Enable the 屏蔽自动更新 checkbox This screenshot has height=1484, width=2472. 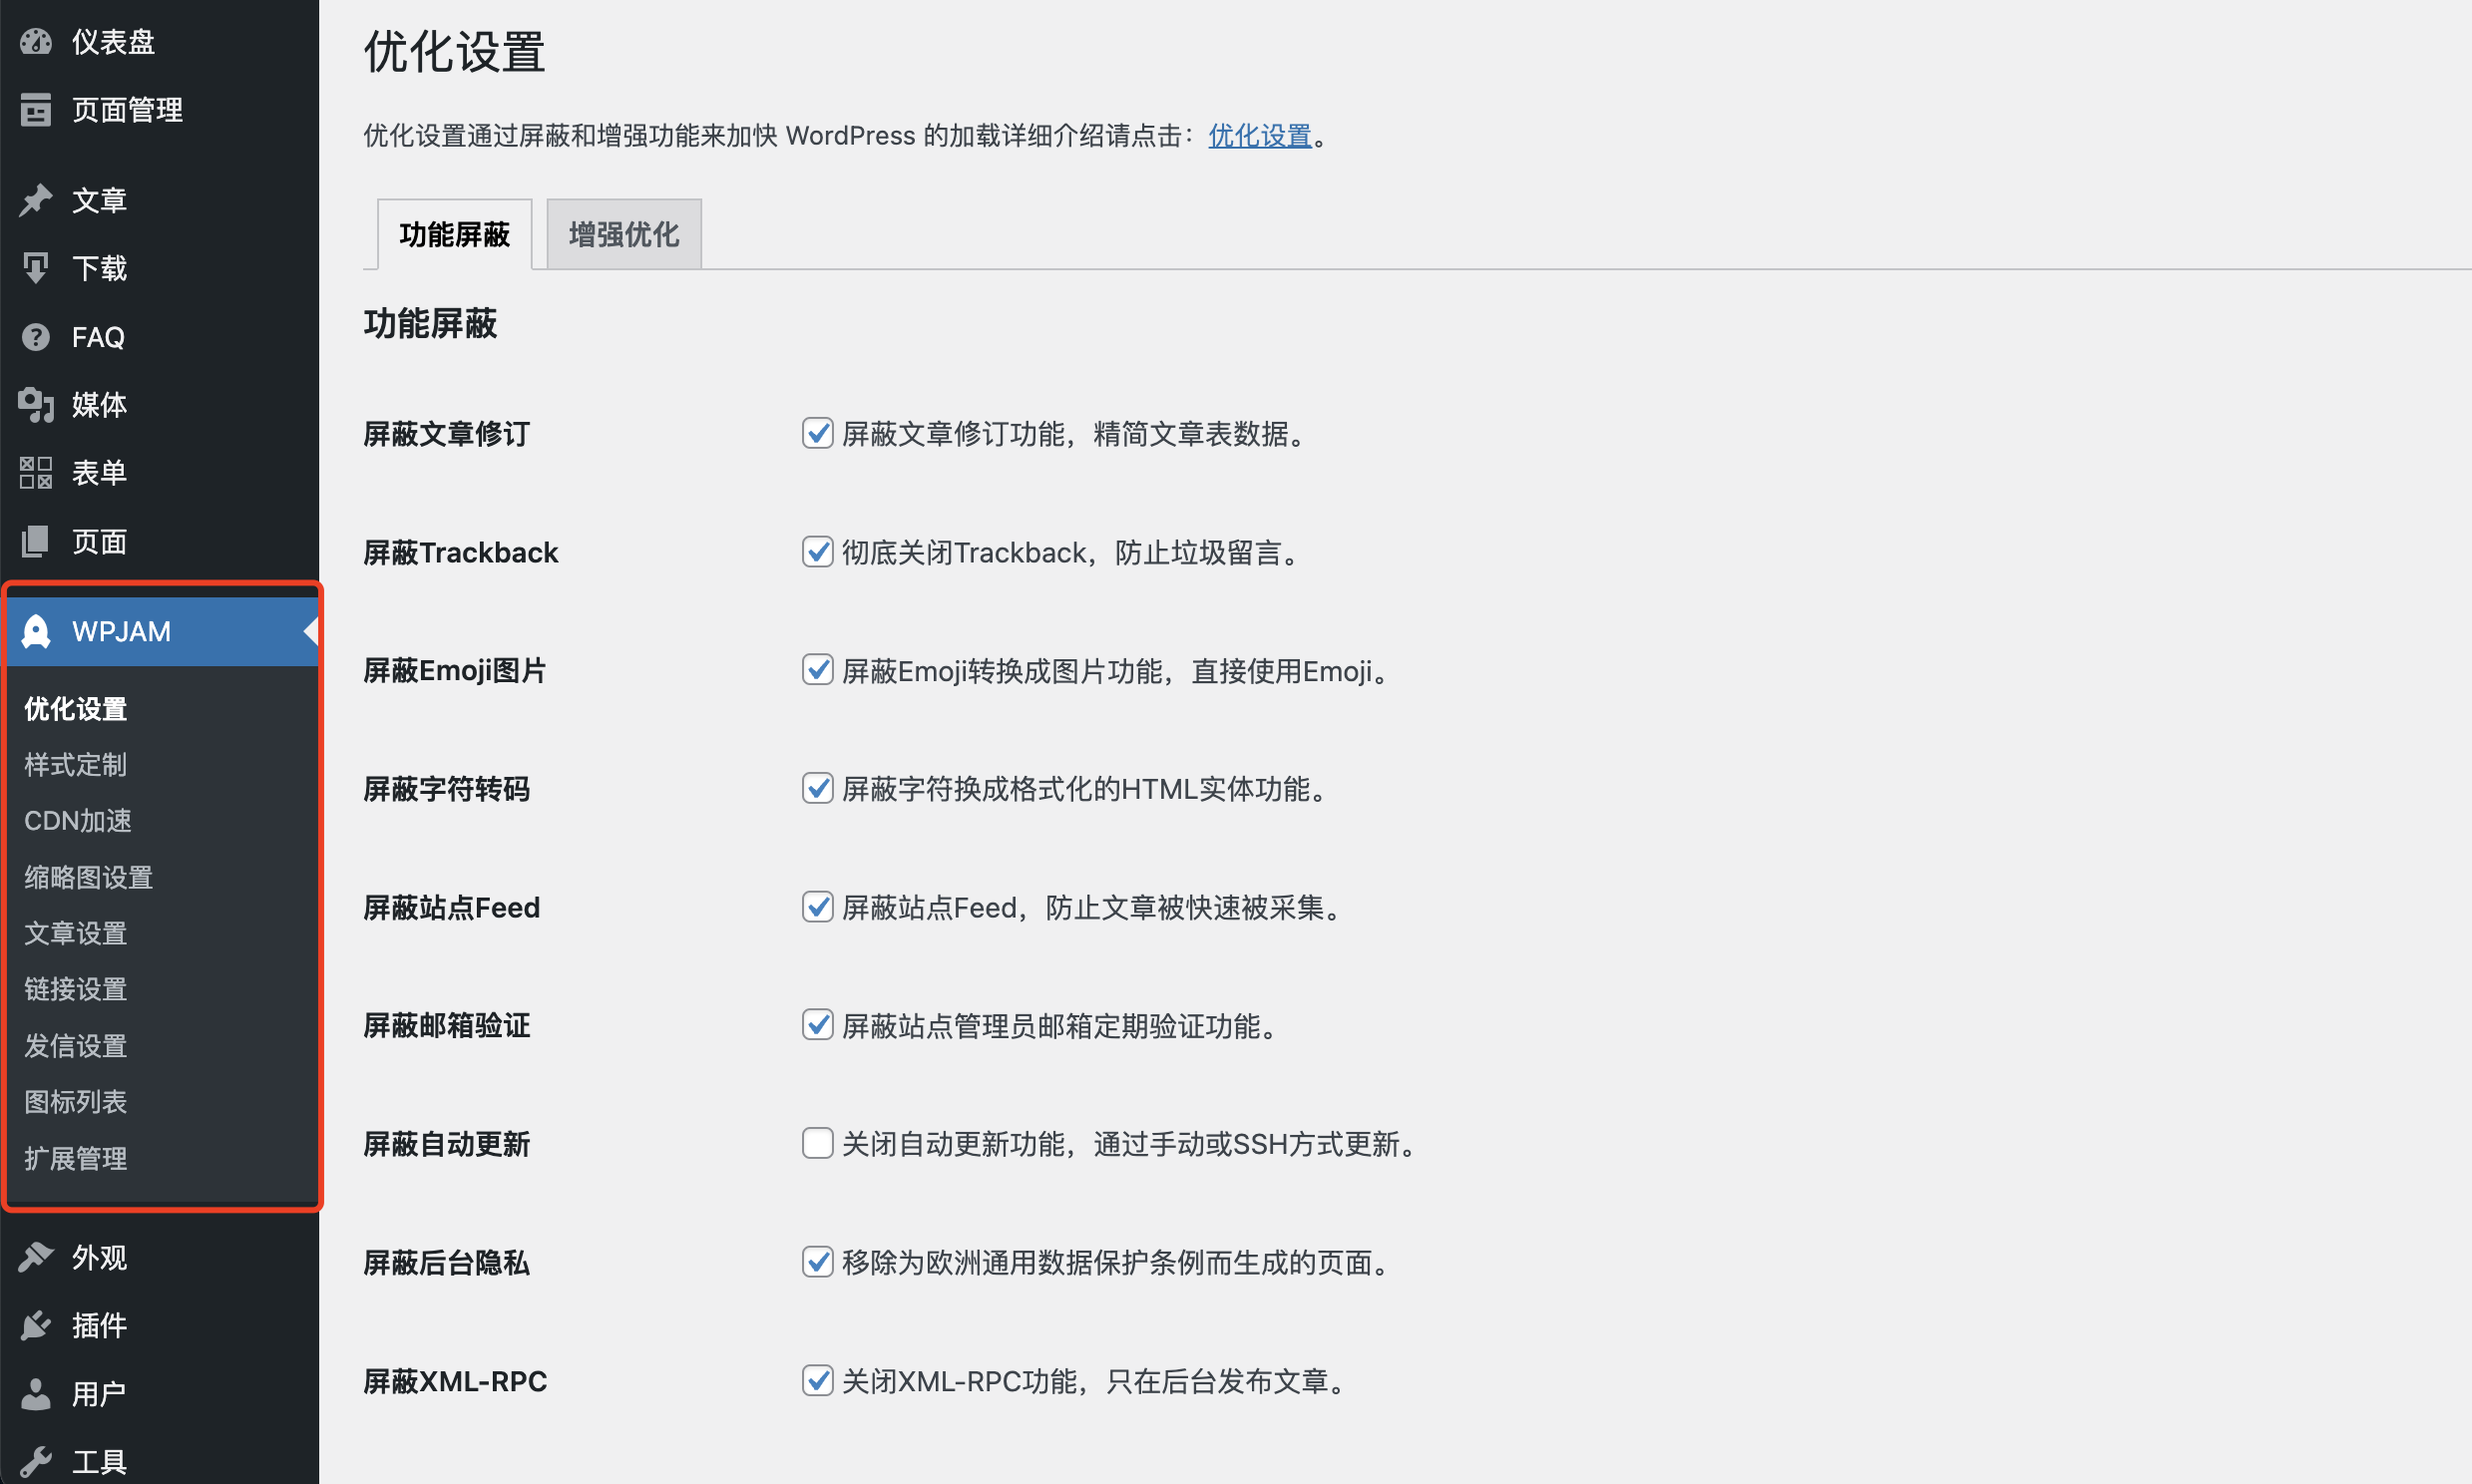817,1143
